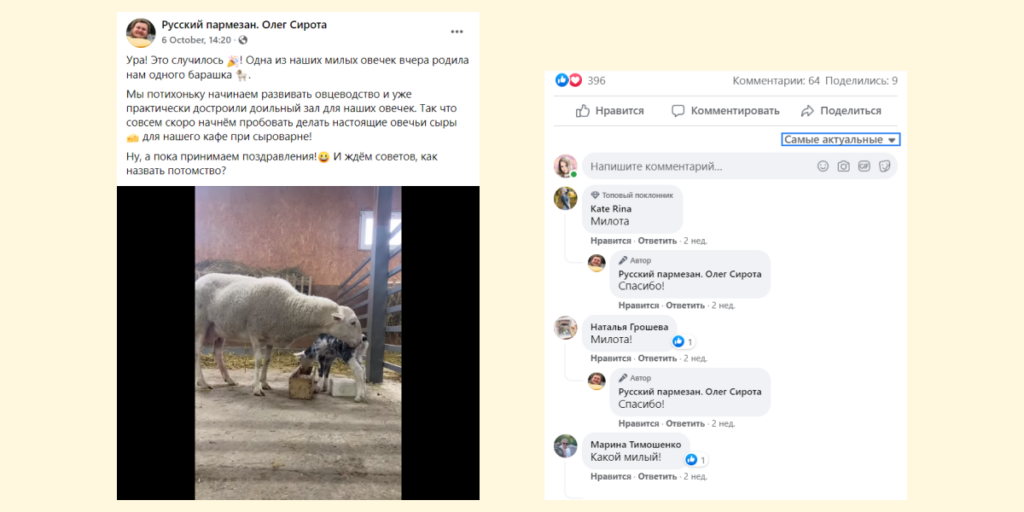Click Марина Тимошенко's avatar

566,446
